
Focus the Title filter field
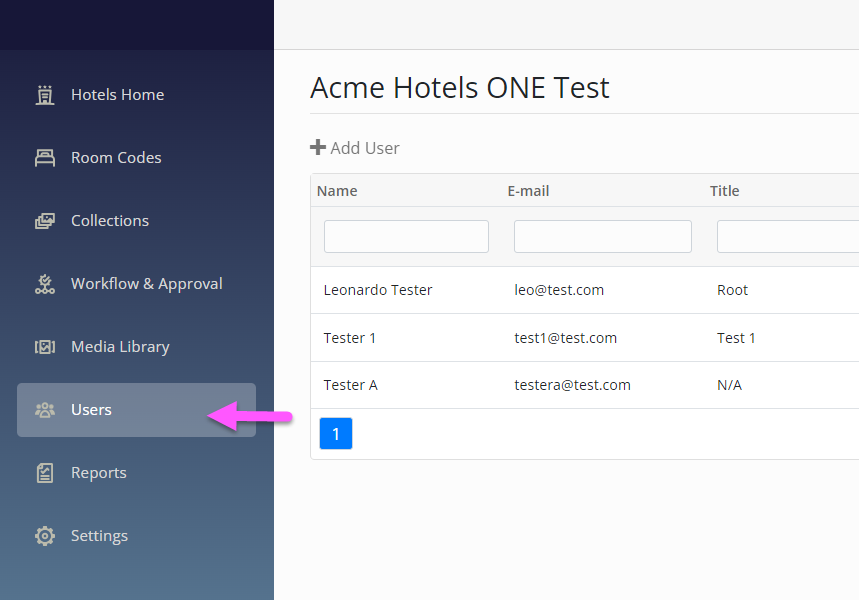[788, 237]
